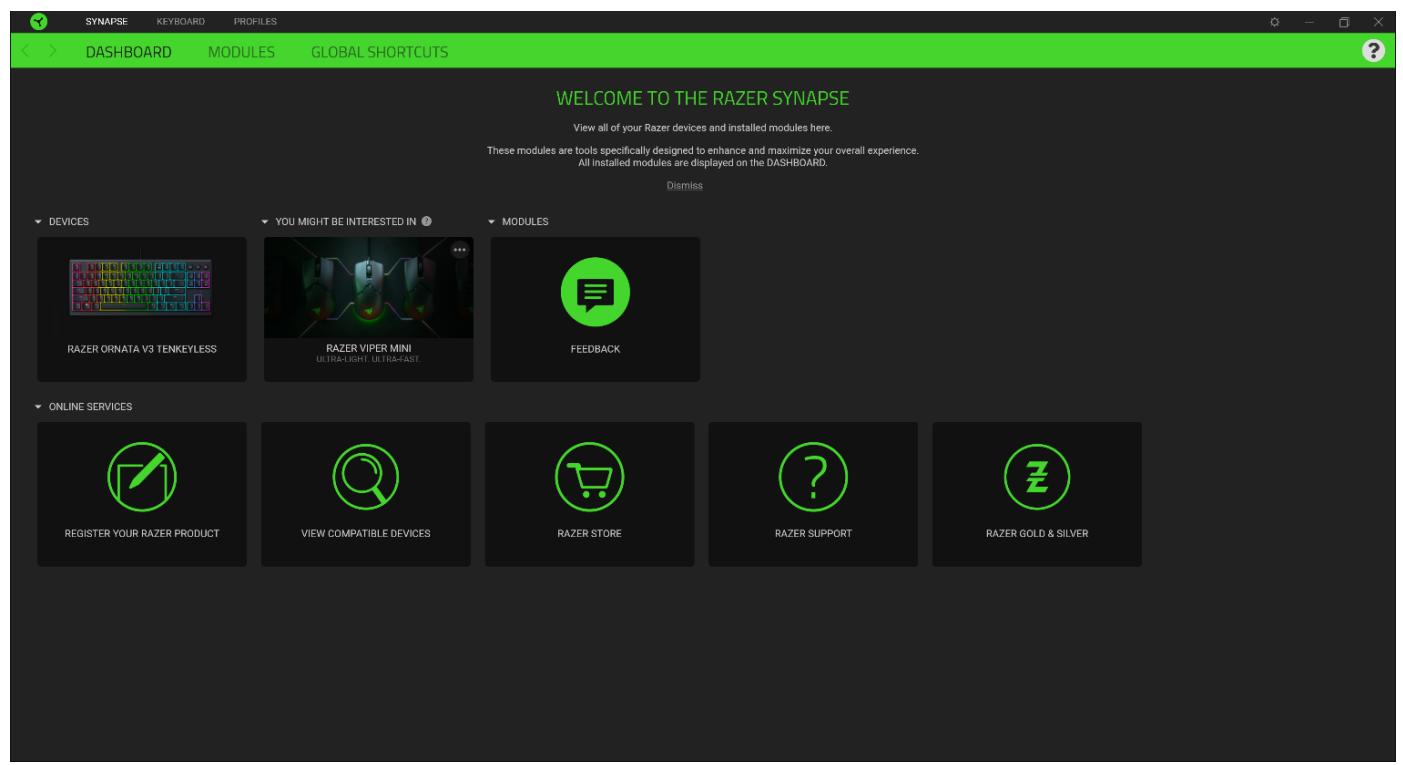Switch to the Synapse top tab
Viewport: 1403px width, 765px height.
pyautogui.click(x=104, y=21)
